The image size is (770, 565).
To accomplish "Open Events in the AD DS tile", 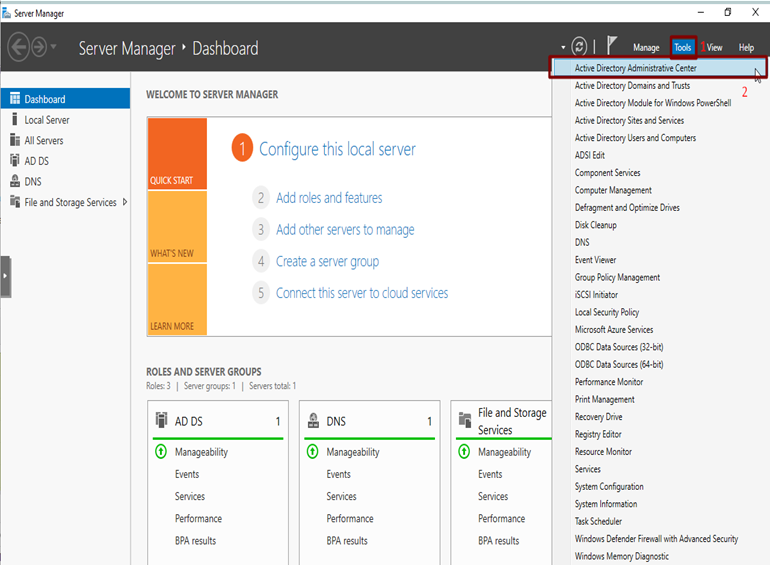I will pos(187,474).
